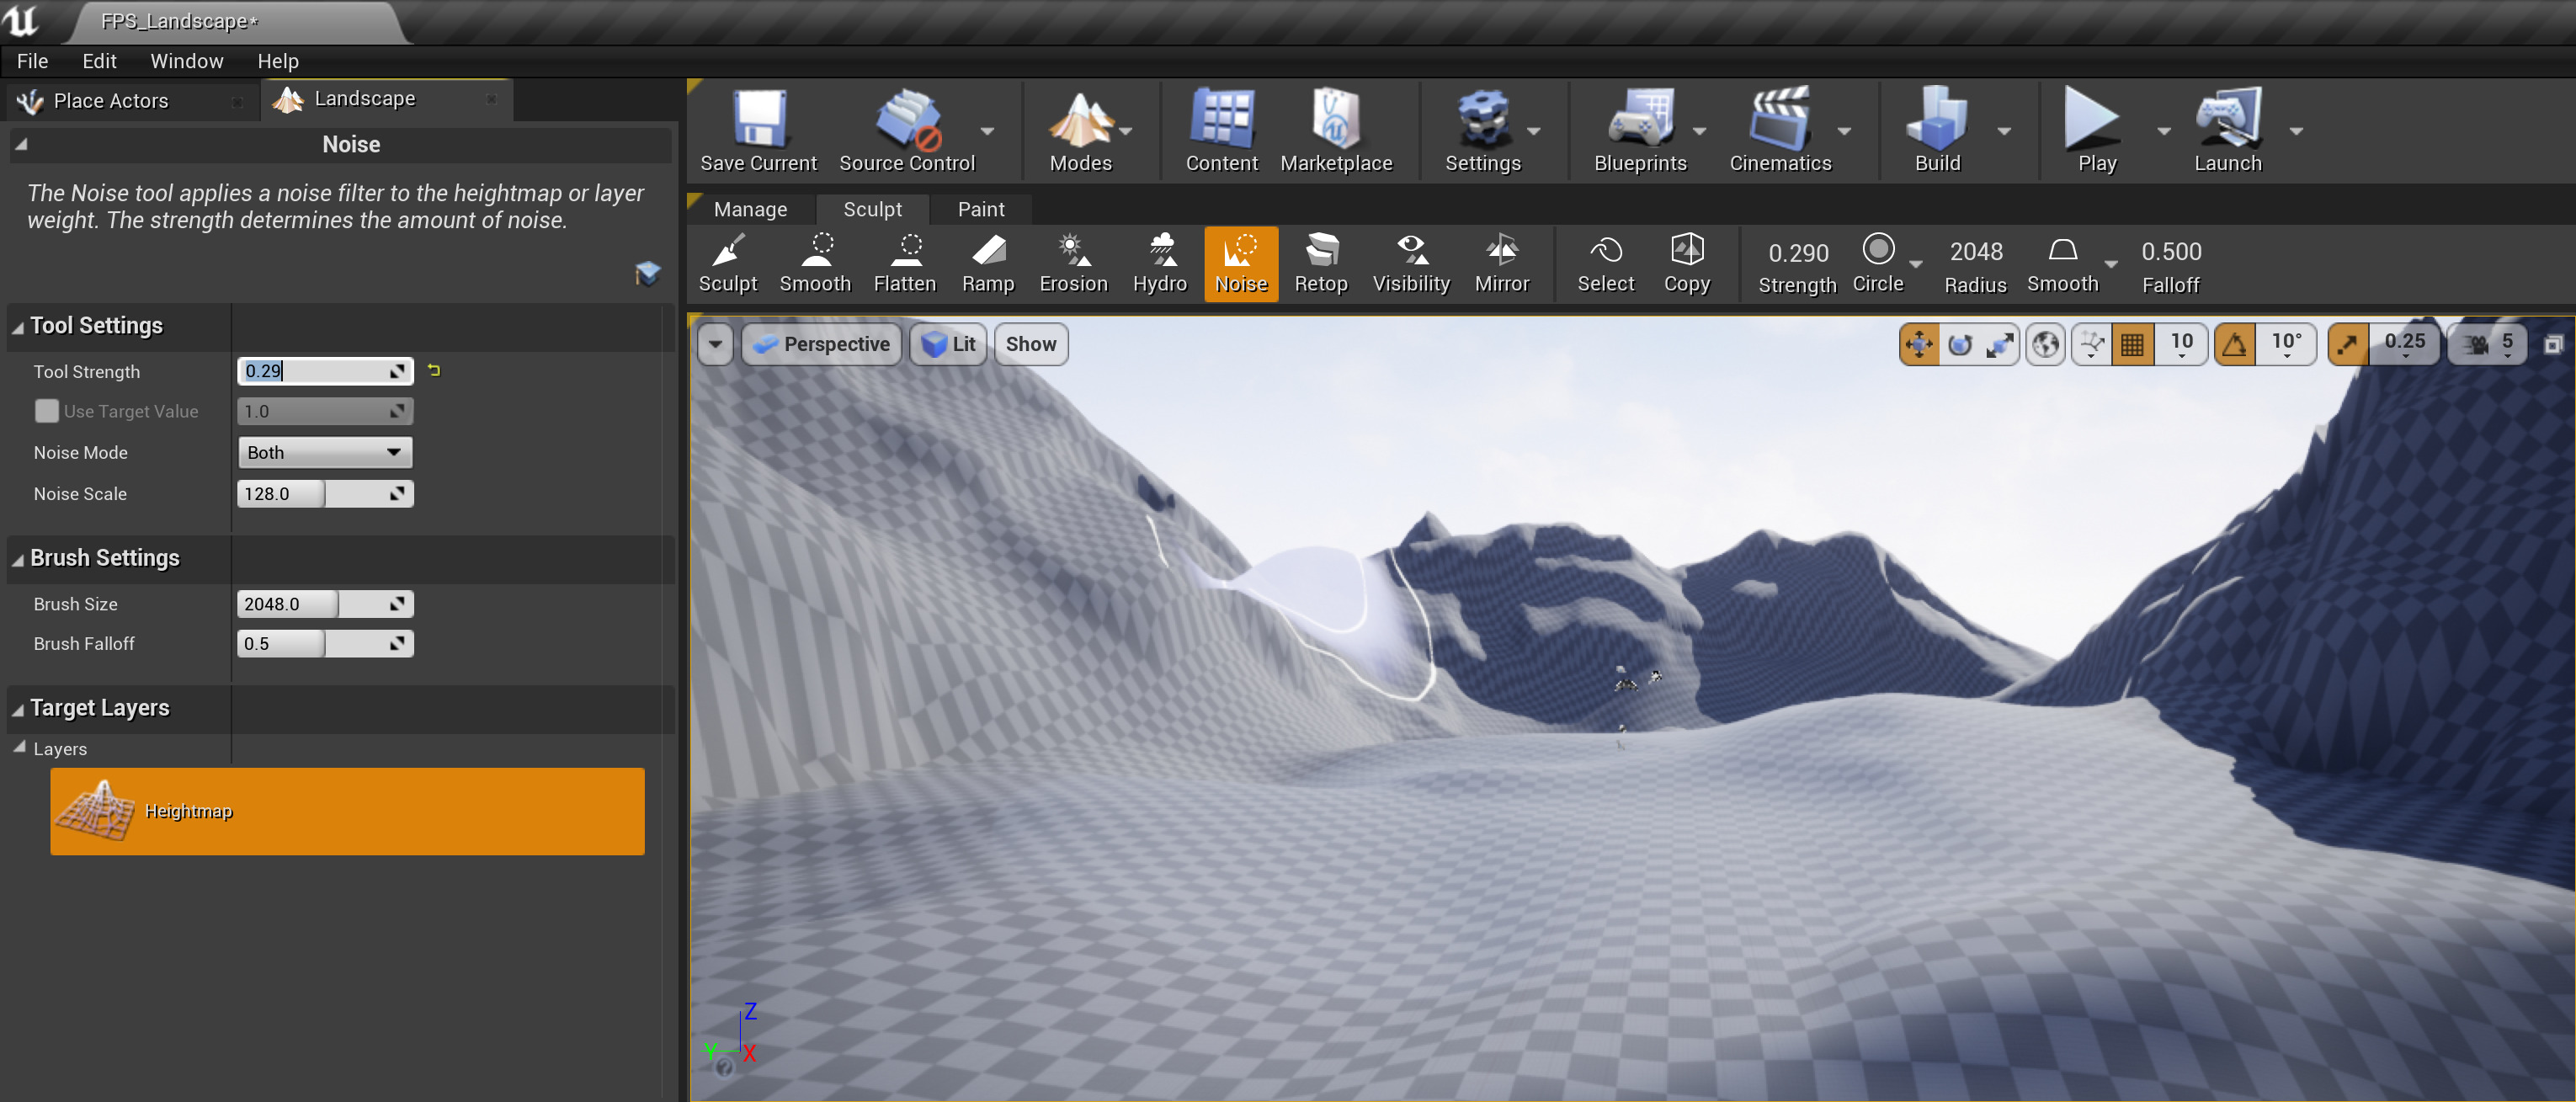The height and width of the screenshot is (1102, 2576).
Task: Select the Heightmap target layer
Action: [347, 811]
